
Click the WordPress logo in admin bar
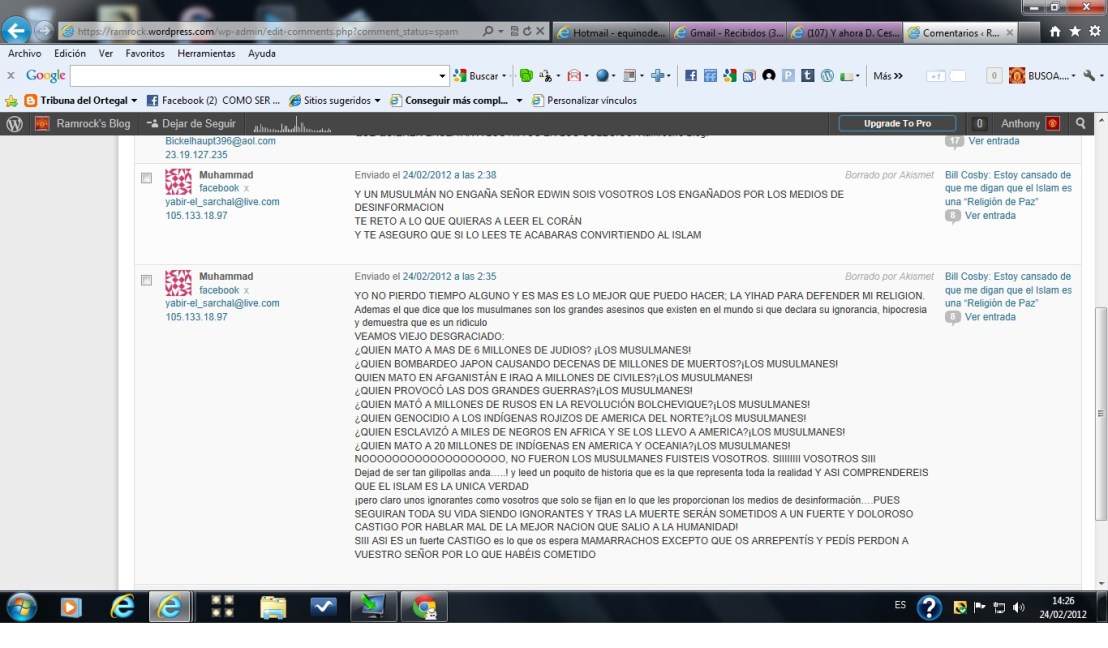14,124
